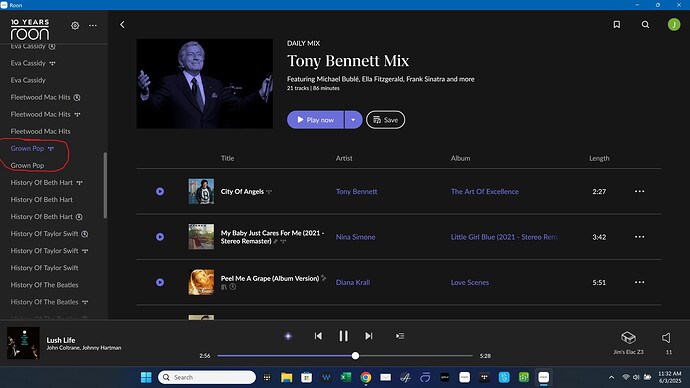This screenshot has height=388, width=690.
Task: Click City Of Angels album thumbnail
Action: [201, 191]
